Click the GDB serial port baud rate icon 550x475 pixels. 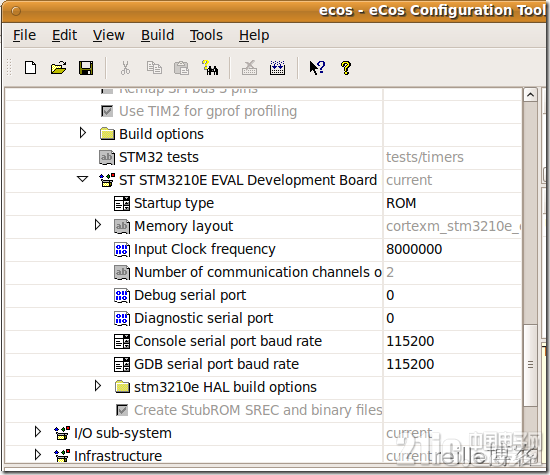(122, 364)
